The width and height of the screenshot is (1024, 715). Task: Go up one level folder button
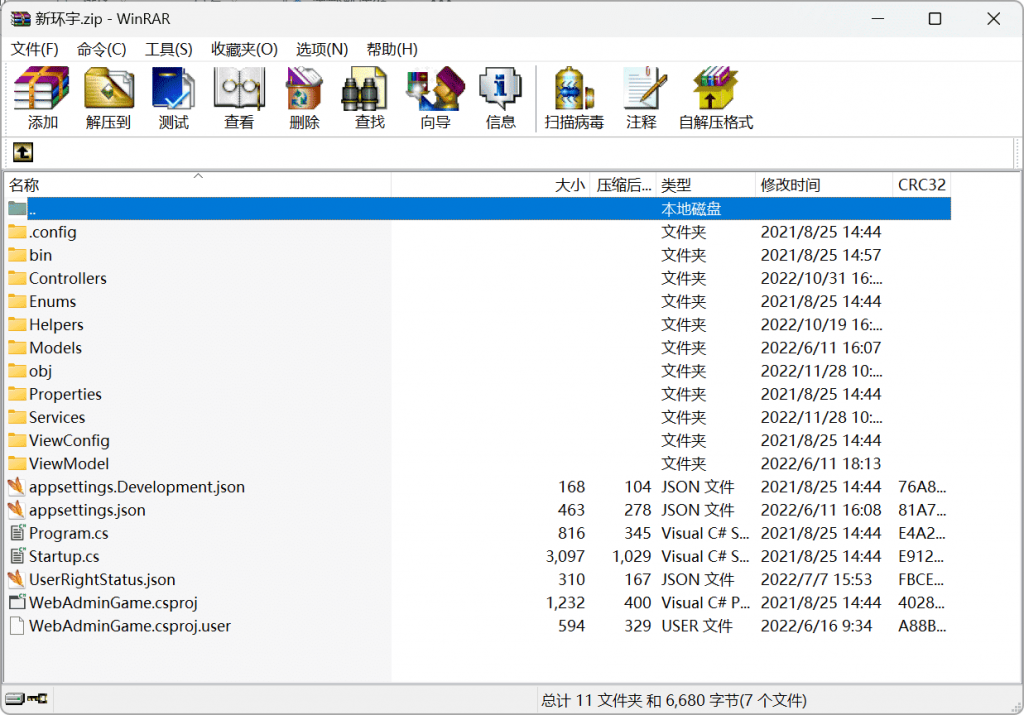22,152
